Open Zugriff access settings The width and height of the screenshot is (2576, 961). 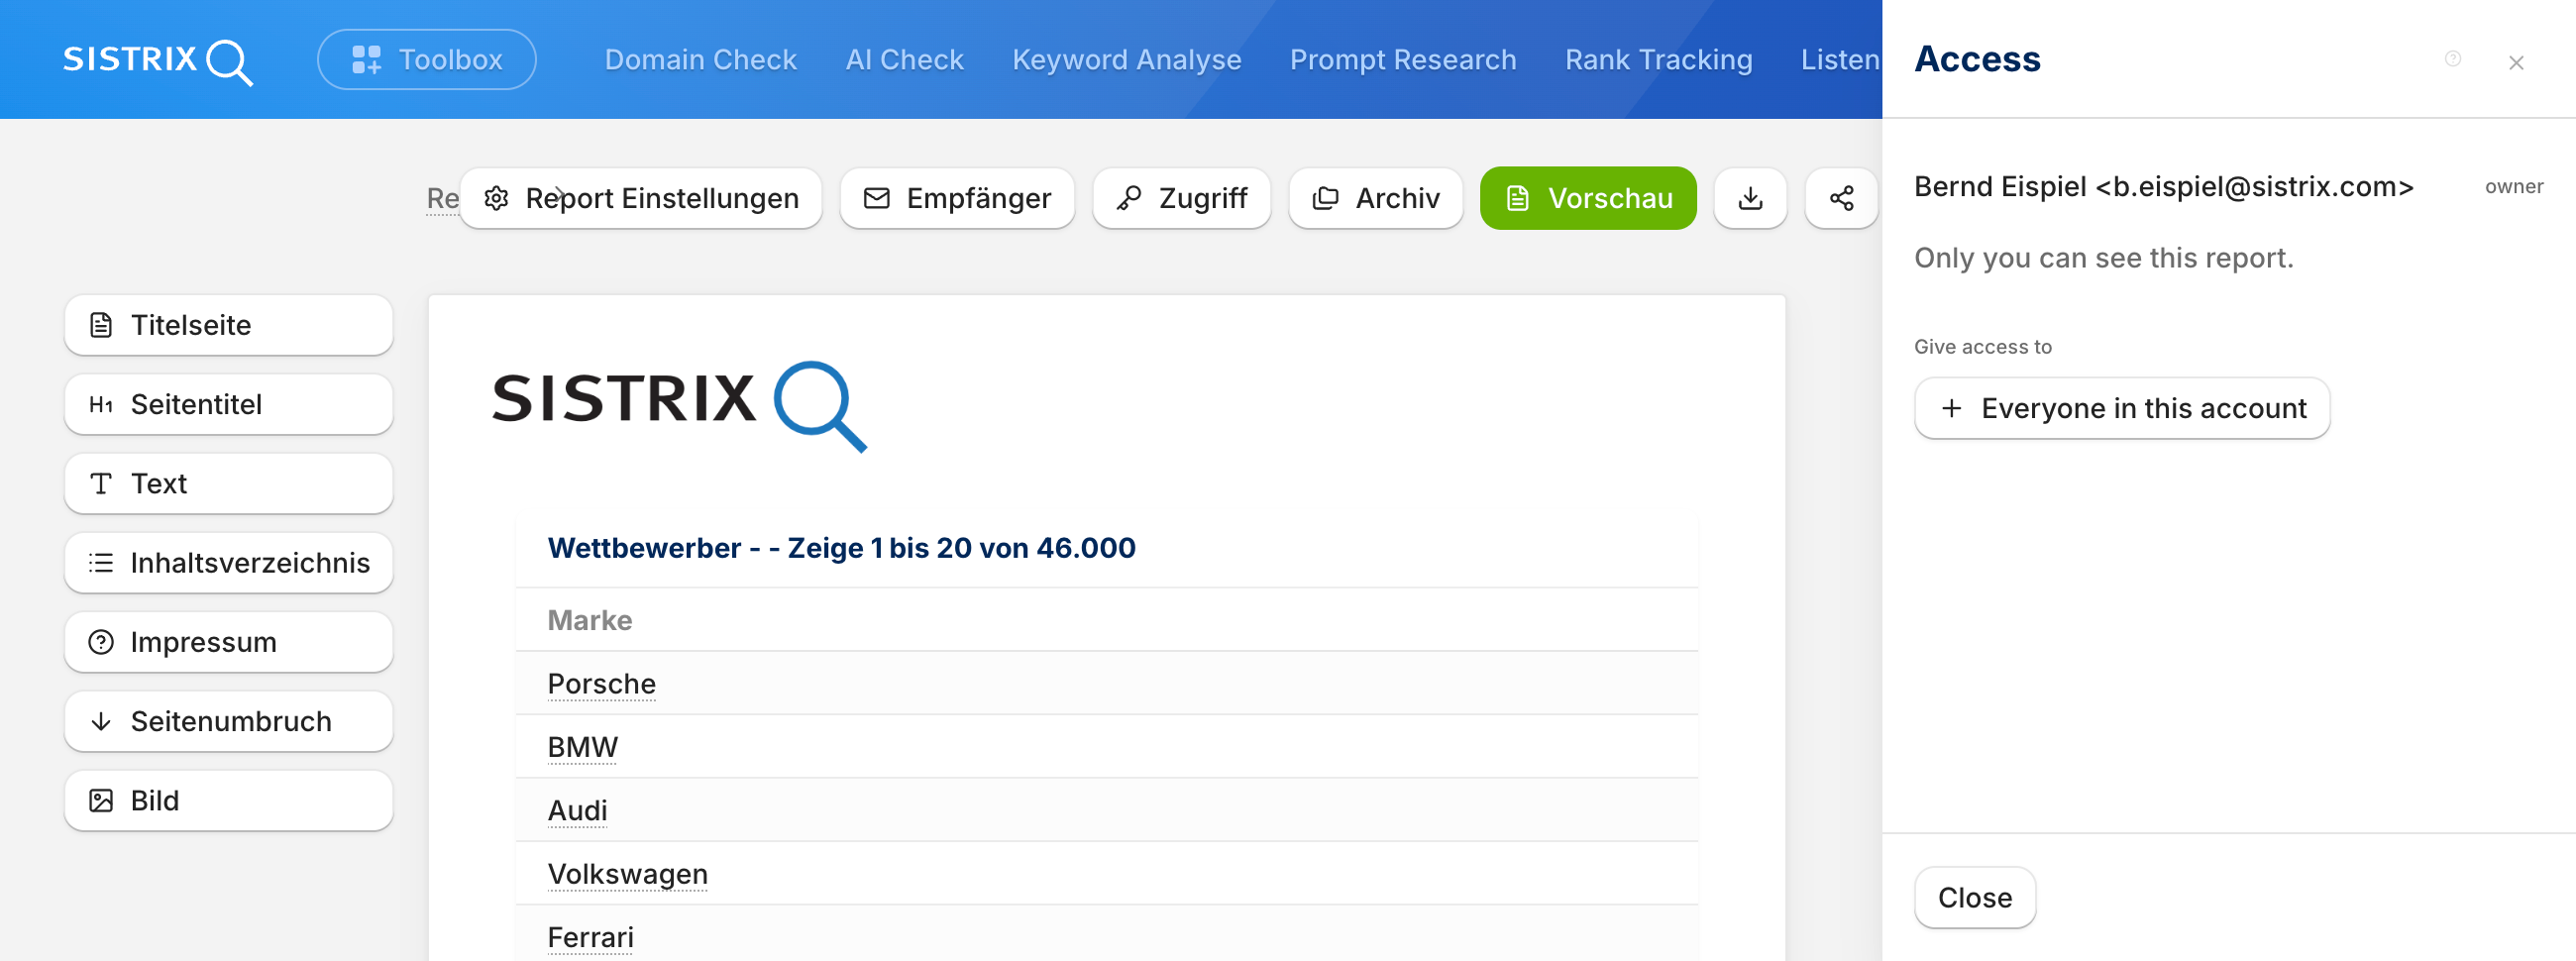(x=1181, y=198)
